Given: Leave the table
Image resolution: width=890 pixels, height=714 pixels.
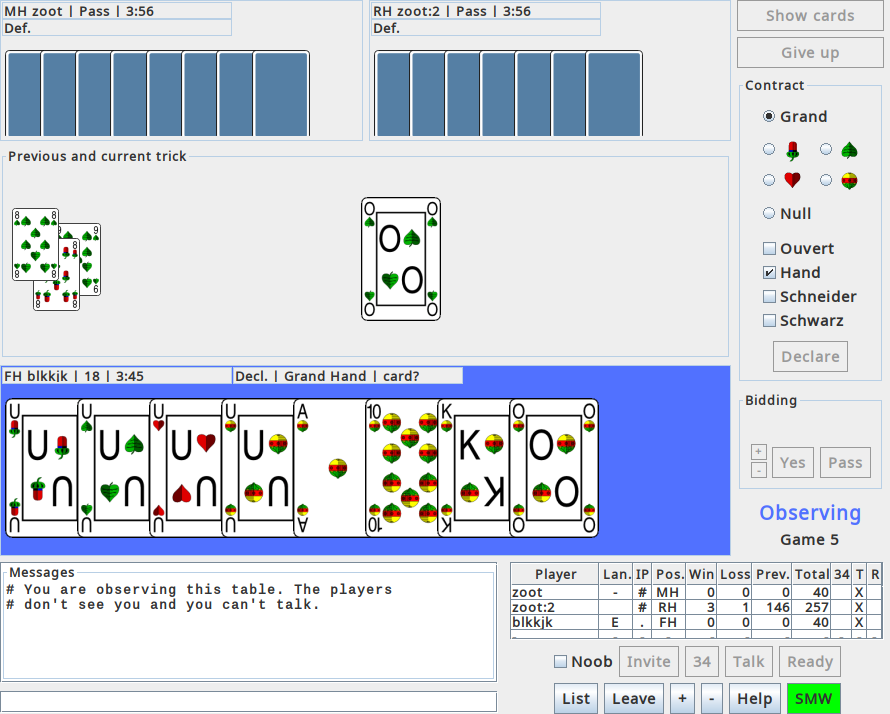Looking at the screenshot, I should pyautogui.click(x=633, y=699).
